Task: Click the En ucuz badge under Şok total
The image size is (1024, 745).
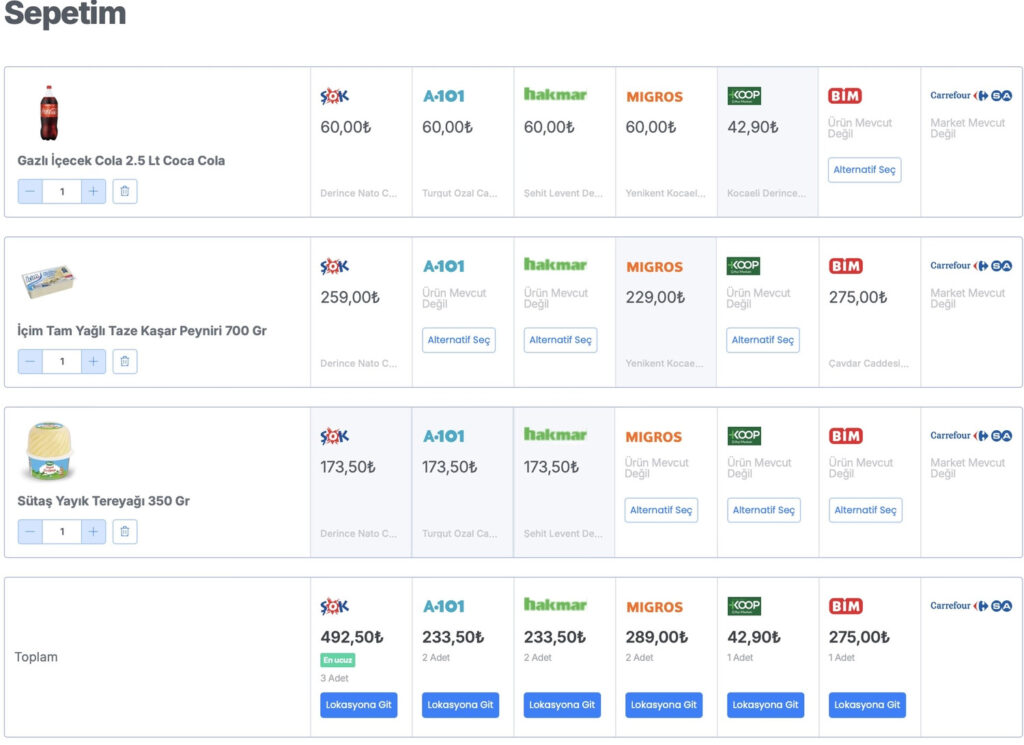Action: coord(338,660)
